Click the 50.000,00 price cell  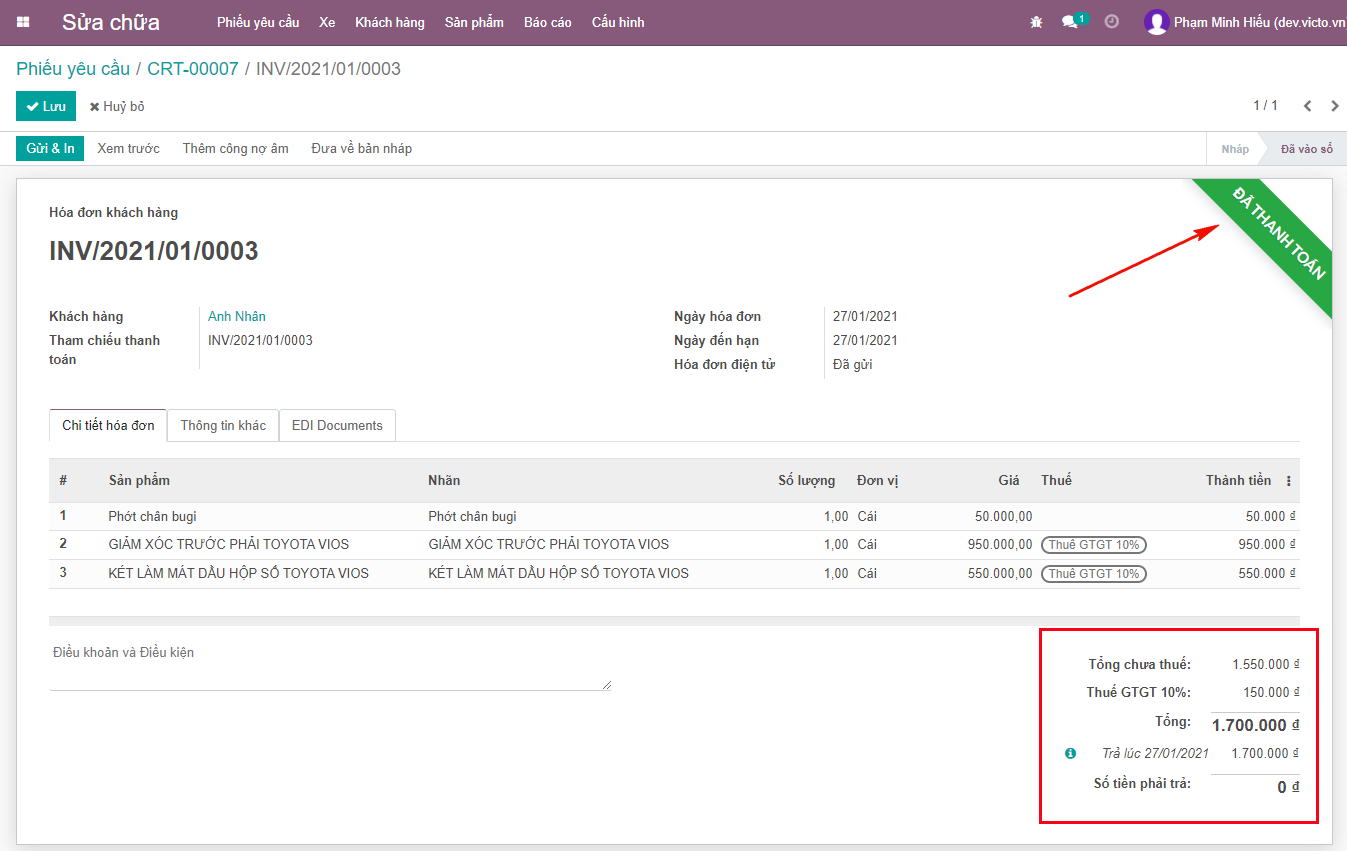coord(1003,516)
